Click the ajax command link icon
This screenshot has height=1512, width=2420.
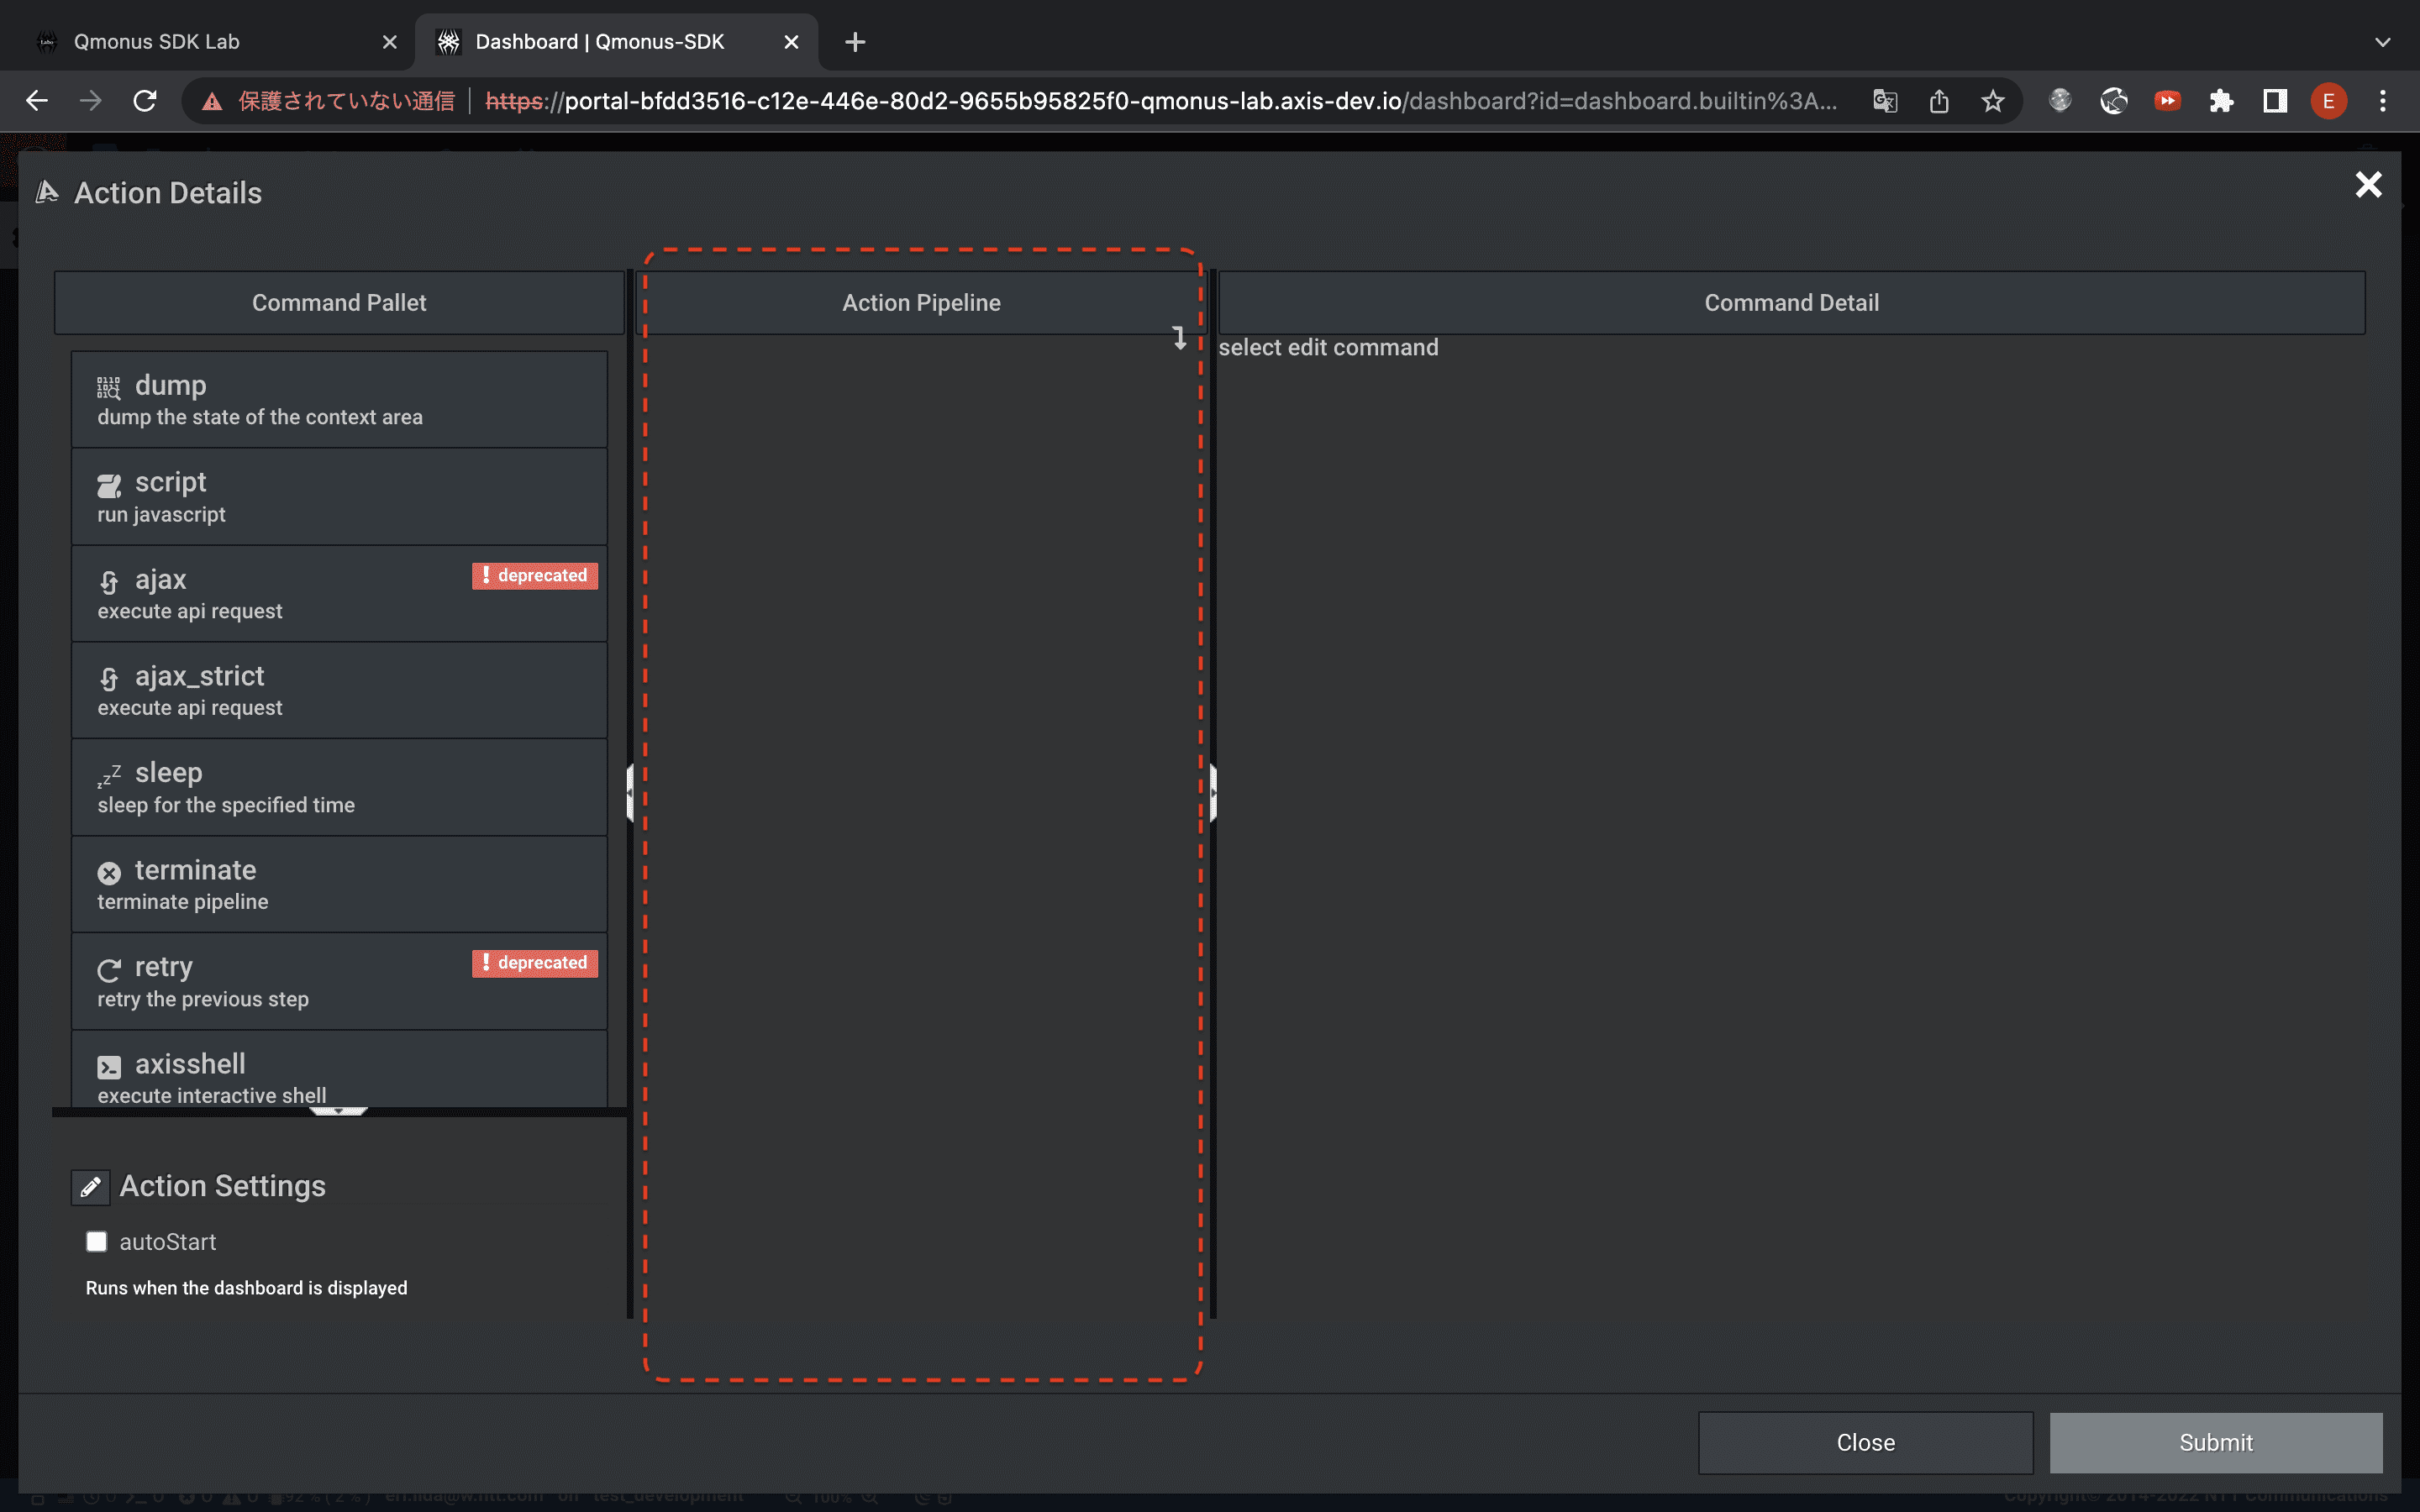tap(109, 582)
